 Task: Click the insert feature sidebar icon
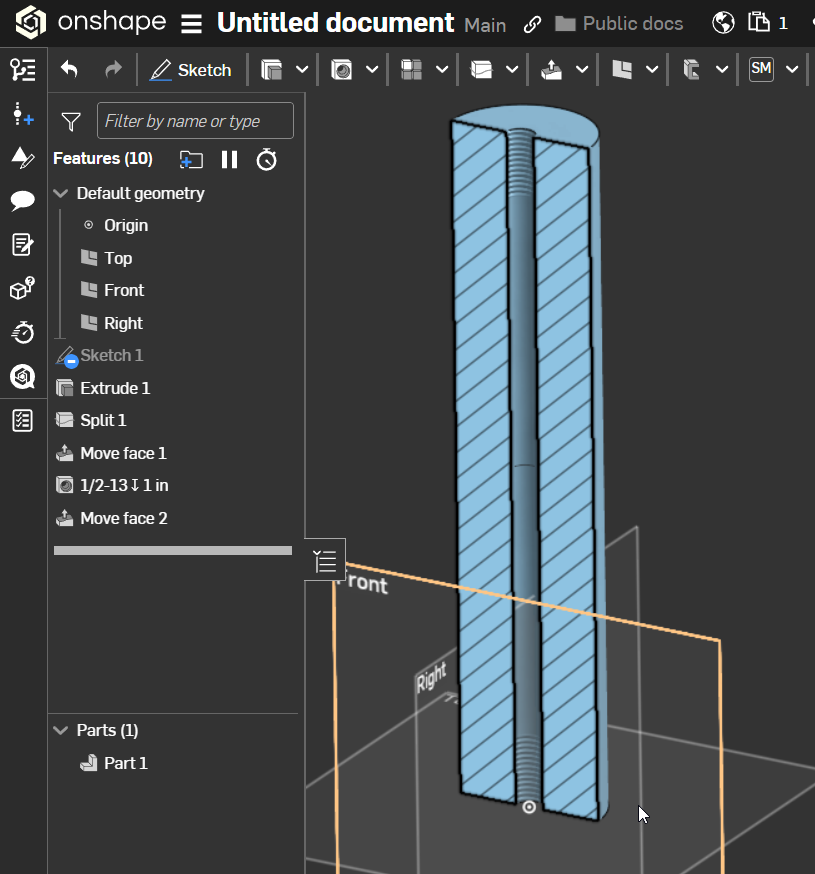(x=22, y=114)
